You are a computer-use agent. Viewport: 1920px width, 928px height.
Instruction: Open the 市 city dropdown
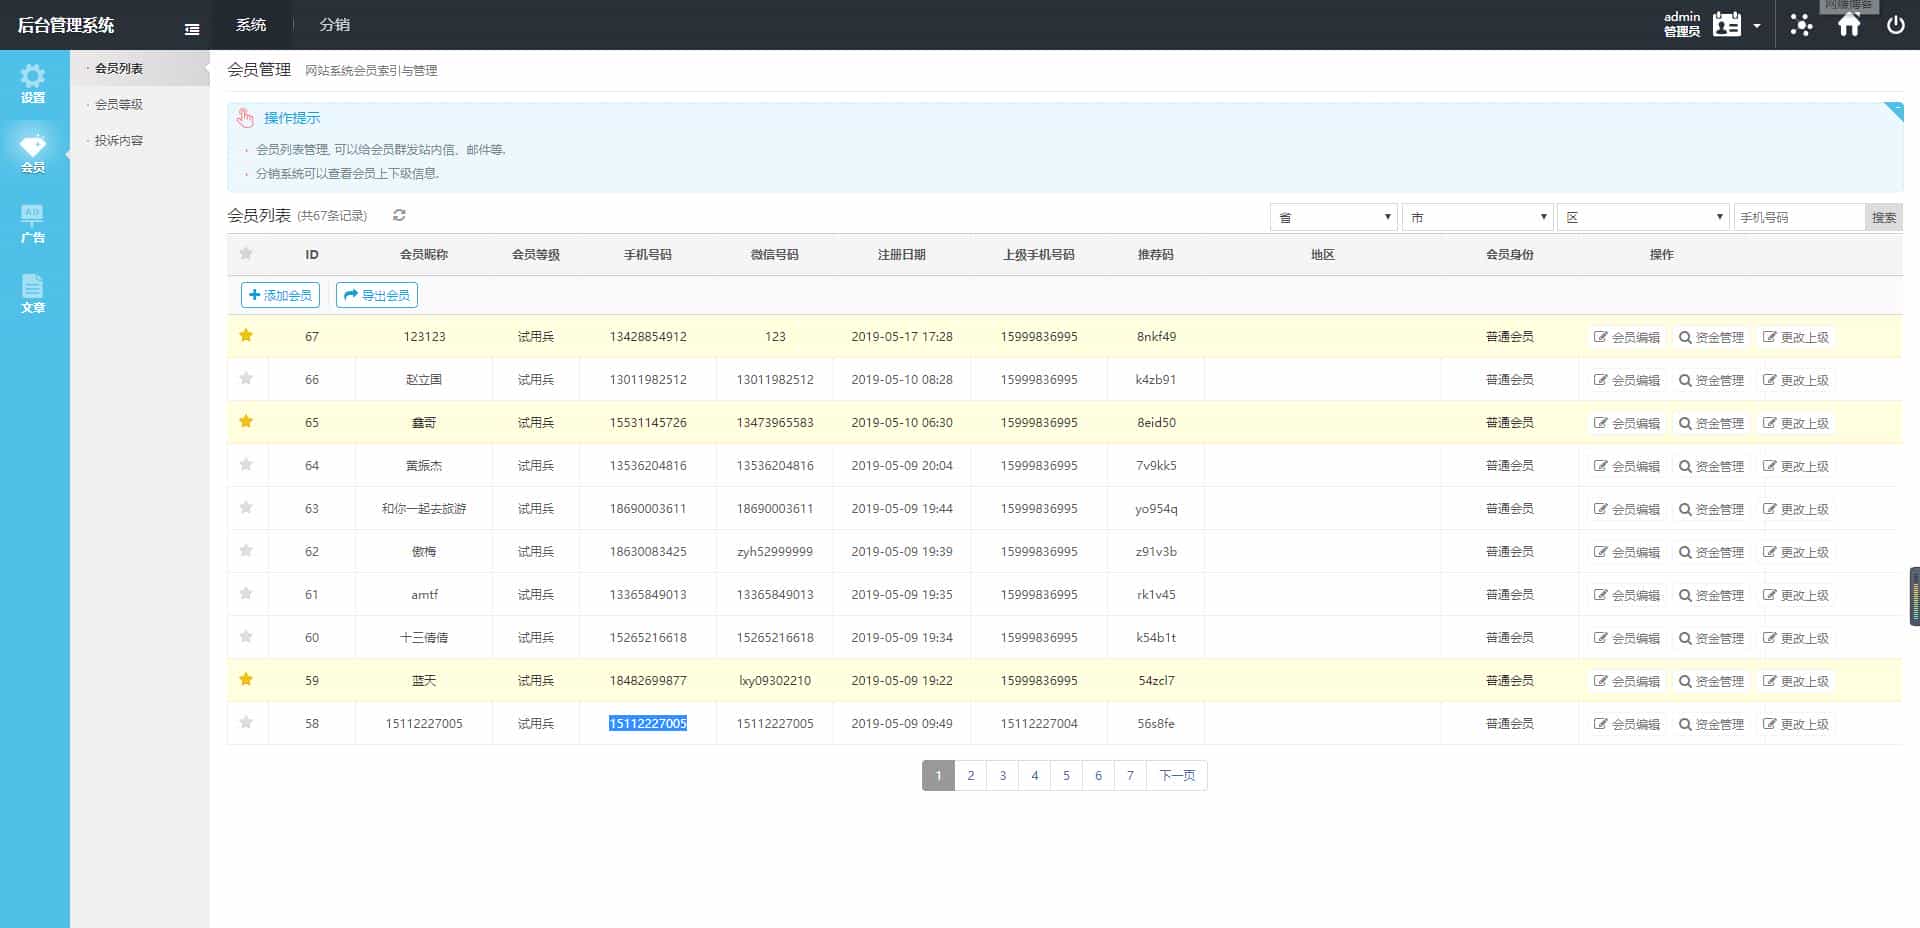coord(1477,217)
